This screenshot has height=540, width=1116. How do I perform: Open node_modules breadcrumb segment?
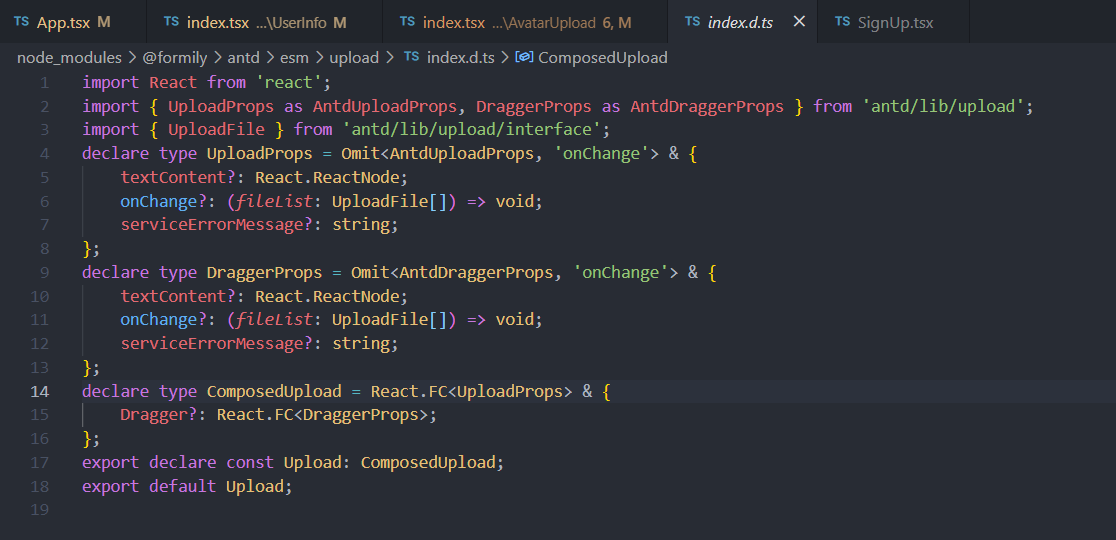point(68,58)
